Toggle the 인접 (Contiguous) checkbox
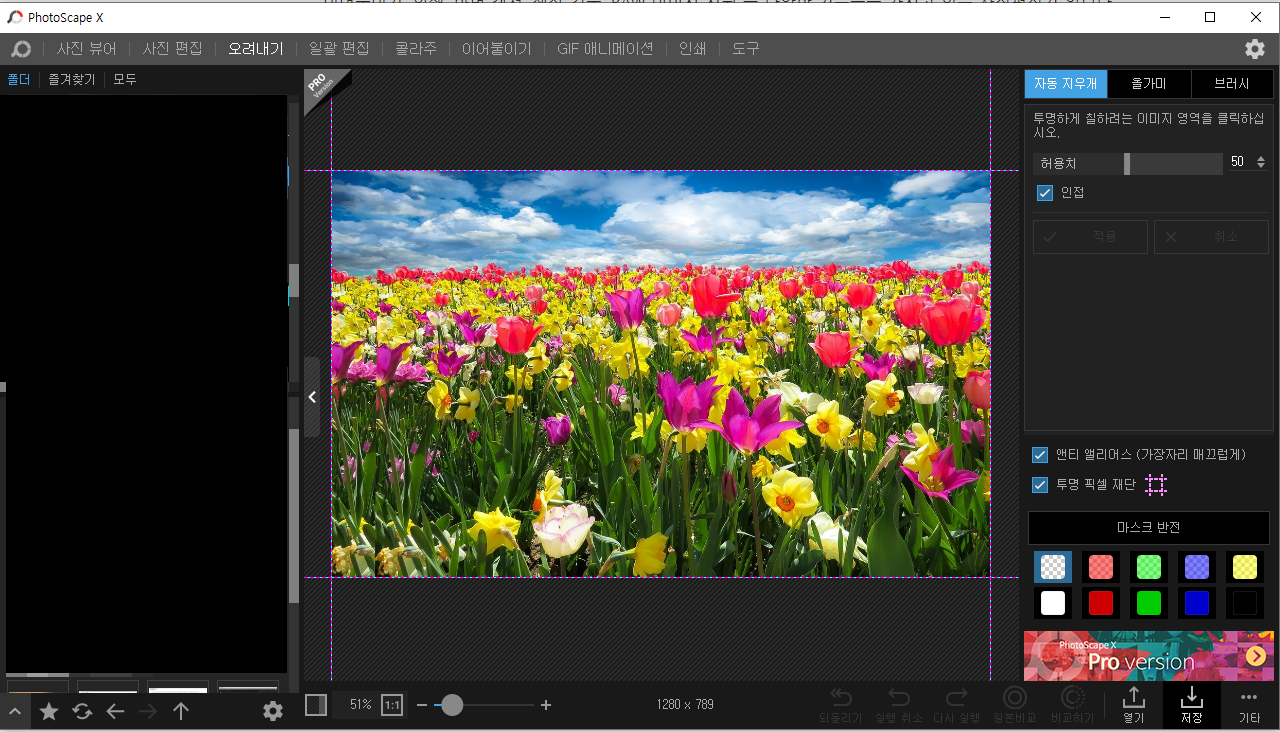Screen dimensions: 1280x732 click(1045, 192)
